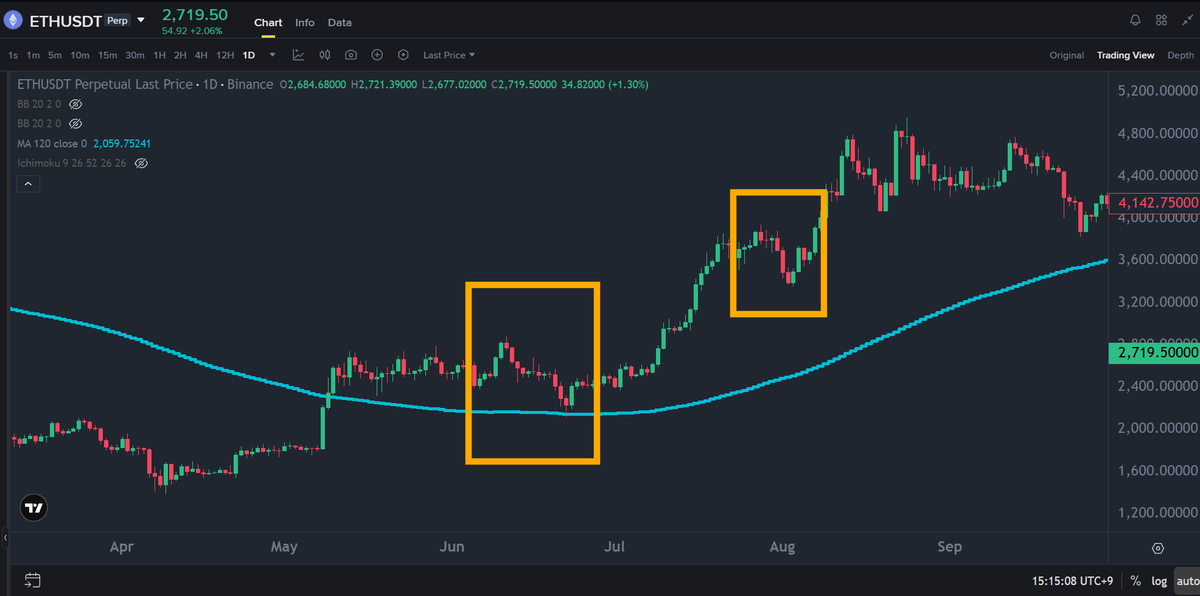This screenshot has height=596, width=1200.
Task: Select the 1m interval
Action: [x=34, y=55]
